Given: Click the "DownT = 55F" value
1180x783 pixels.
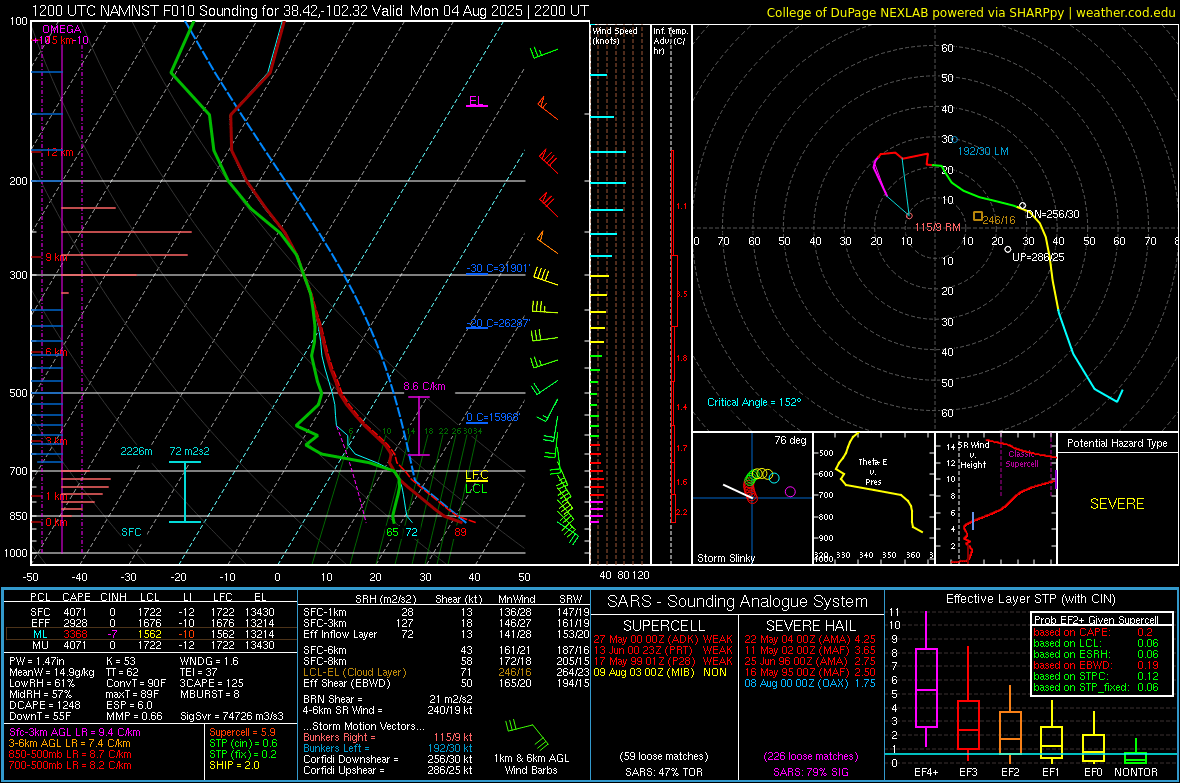Looking at the screenshot, I should click(x=39, y=717).
